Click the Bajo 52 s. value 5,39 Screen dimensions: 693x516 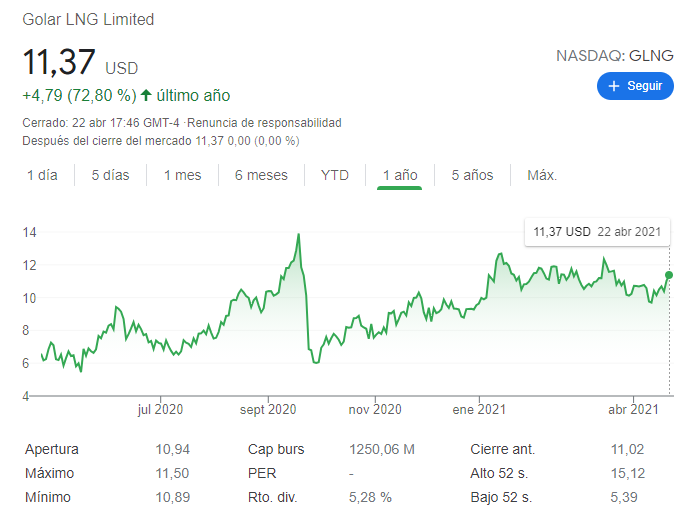(x=624, y=497)
